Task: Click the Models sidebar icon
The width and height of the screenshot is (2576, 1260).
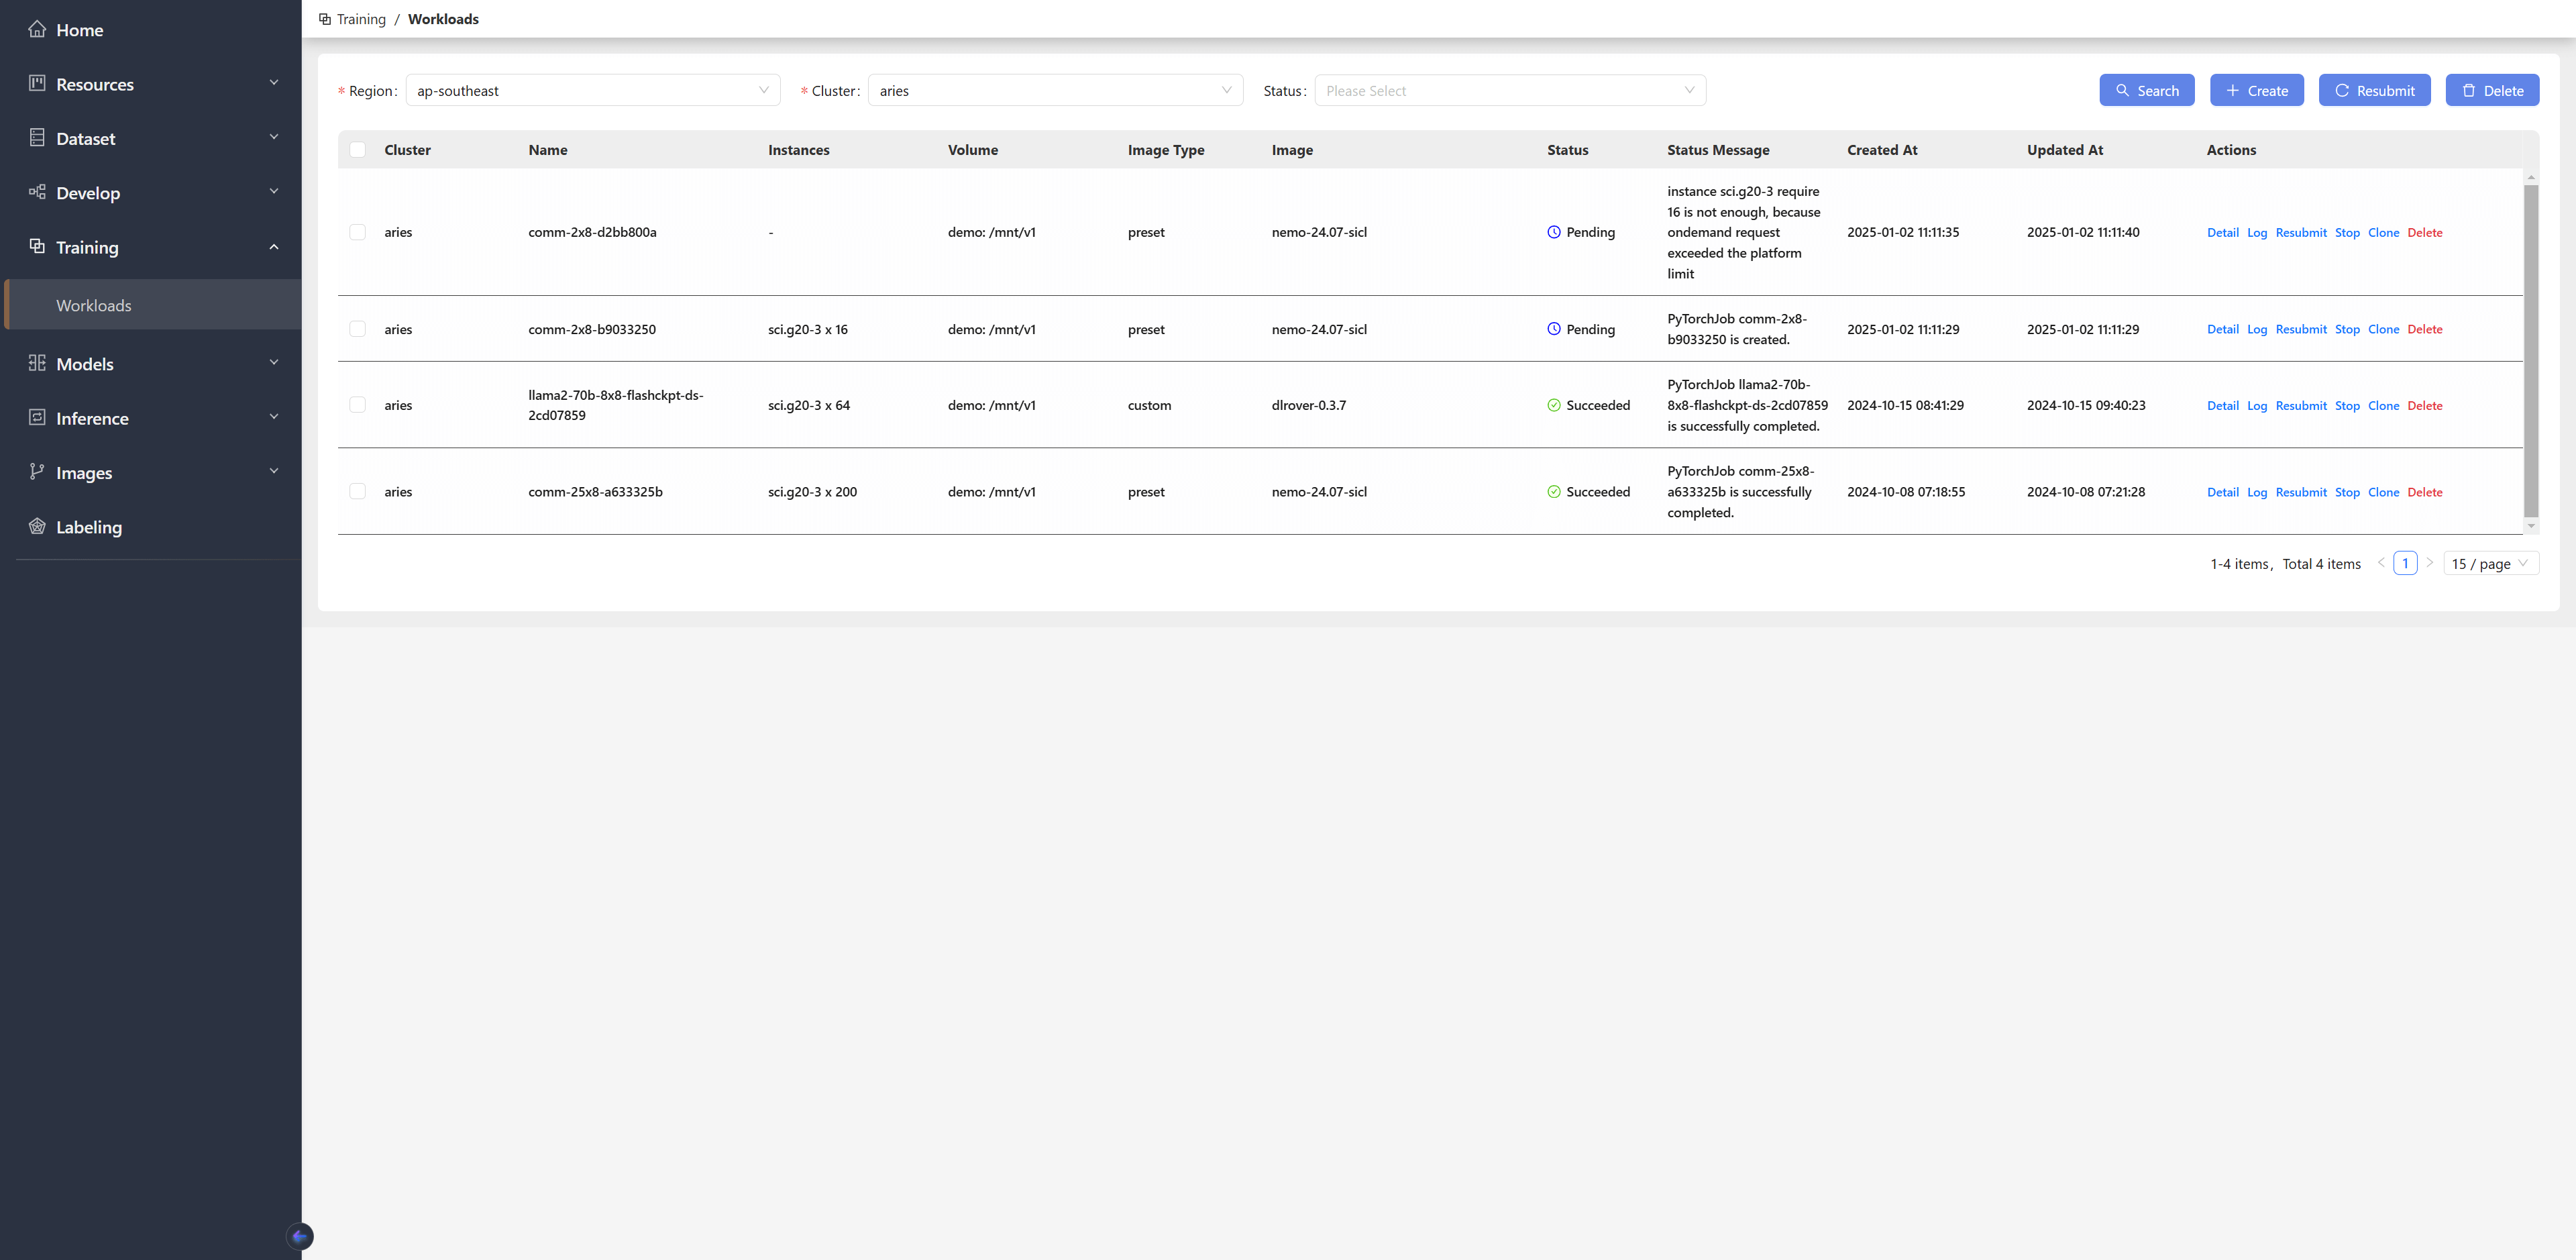Action: pyautogui.click(x=37, y=363)
